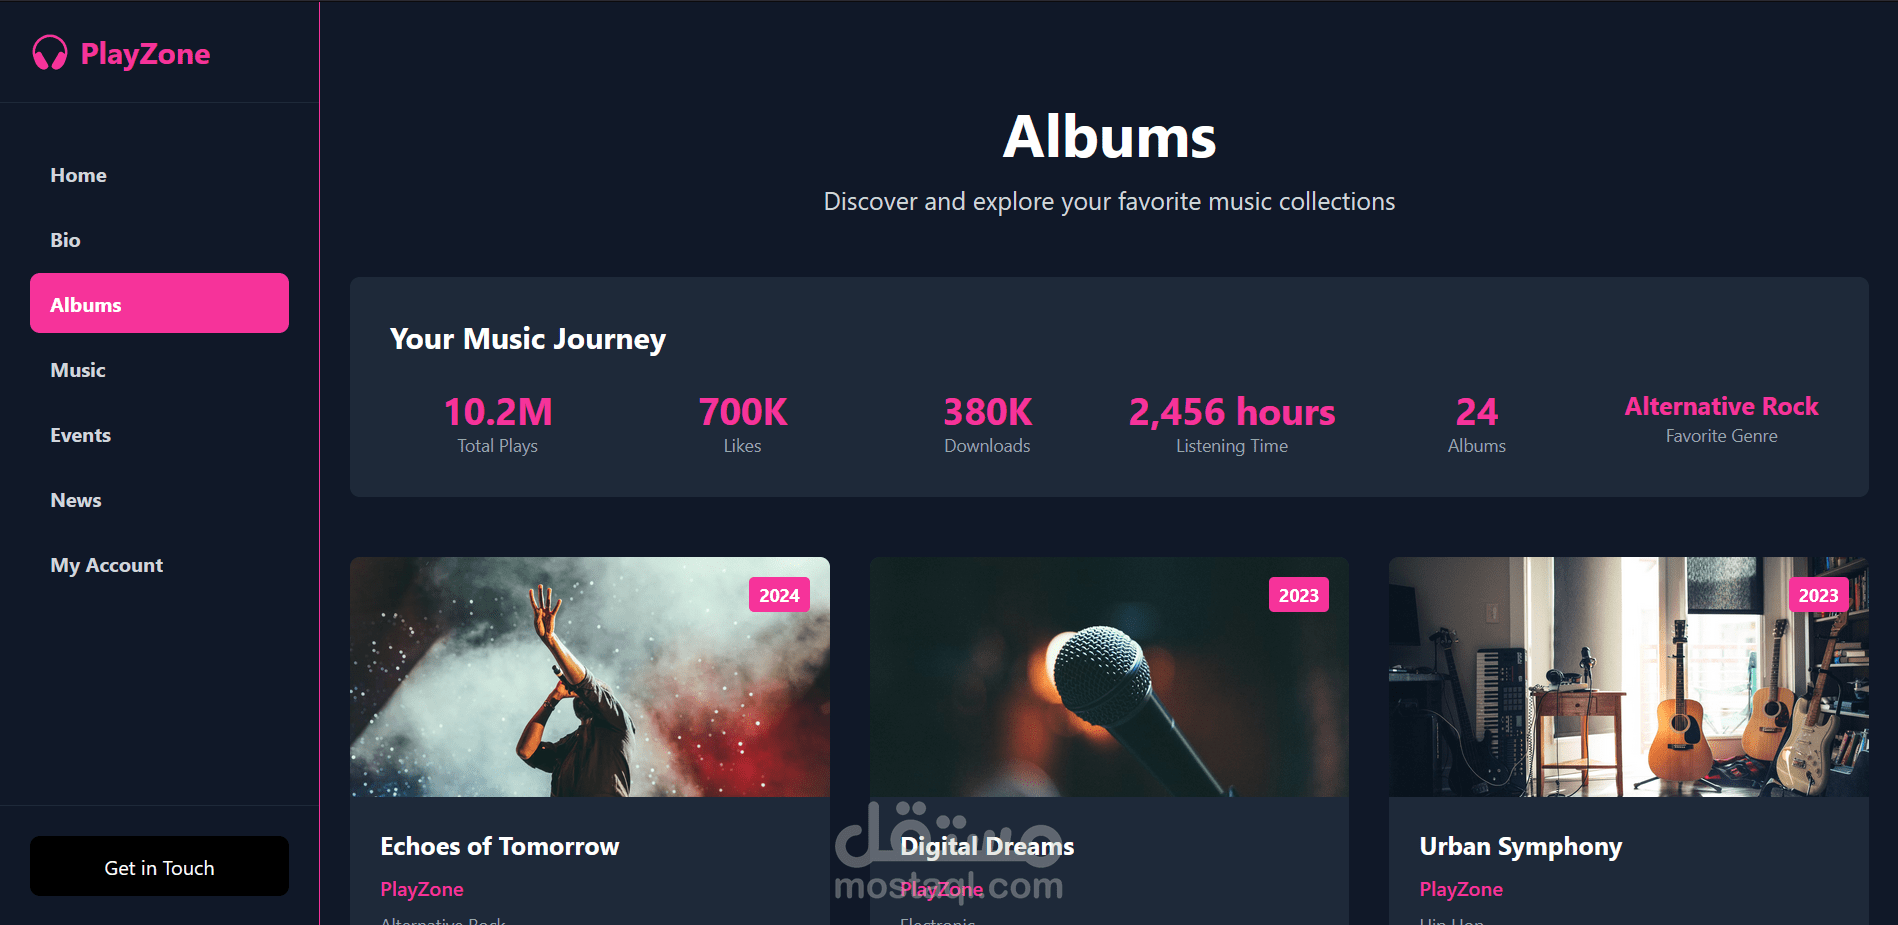Image resolution: width=1898 pixels, height=925 pixels.
Task: Select the highlighted Albums menu item
Action: click(x=159, y=303)
